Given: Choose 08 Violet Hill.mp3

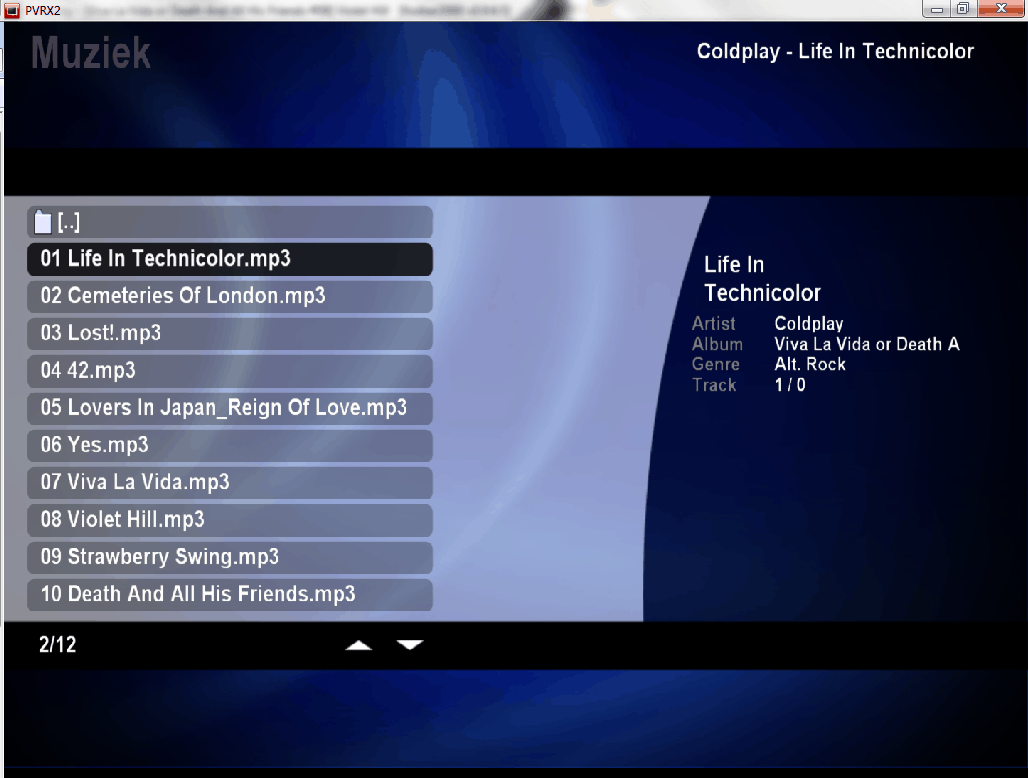Looking at the screenshot, I should [229, 520].
